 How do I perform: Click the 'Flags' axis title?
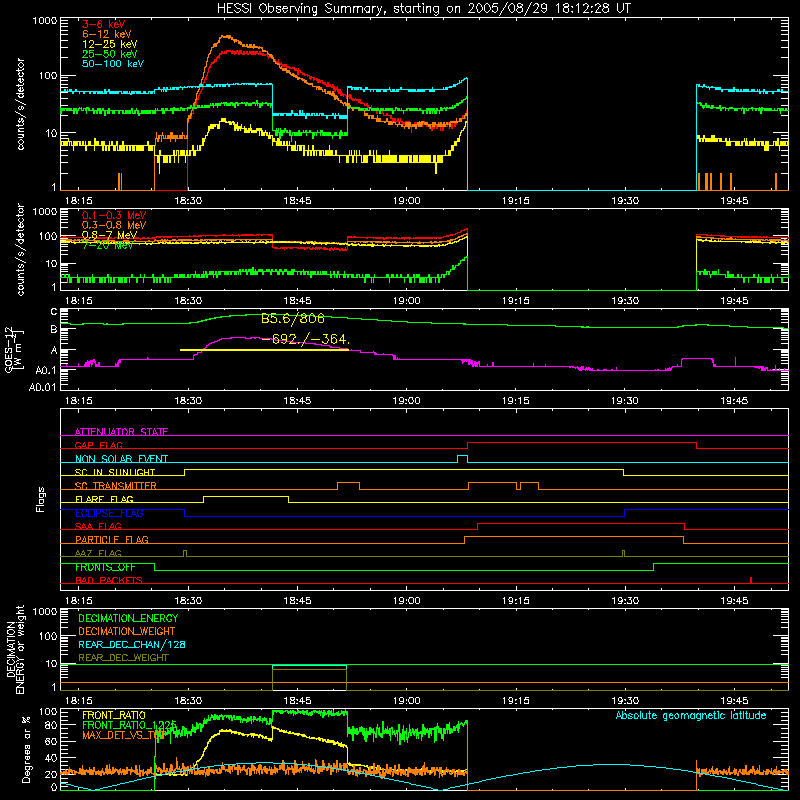[41, 499]
